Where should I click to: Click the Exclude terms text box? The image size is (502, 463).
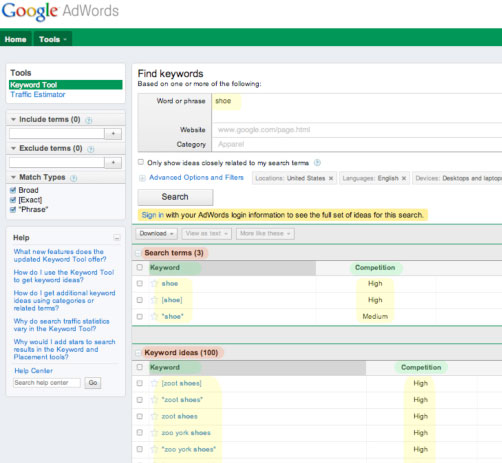[x=57, y=163]
